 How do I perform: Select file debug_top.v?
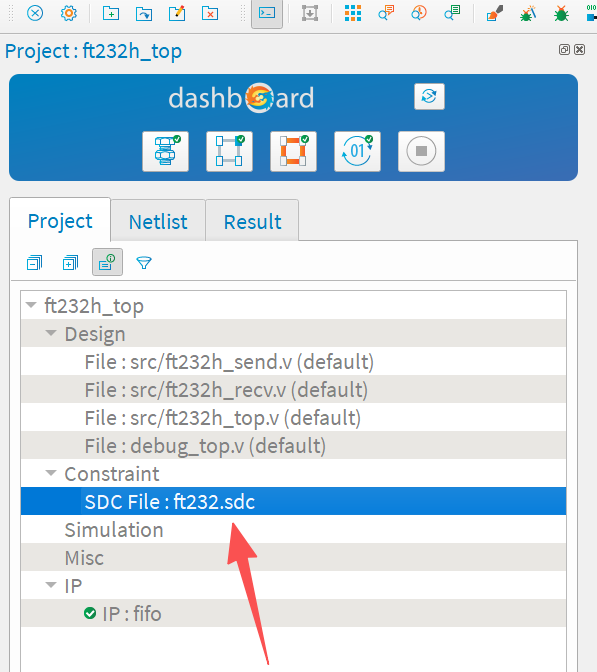coord(293,445)
